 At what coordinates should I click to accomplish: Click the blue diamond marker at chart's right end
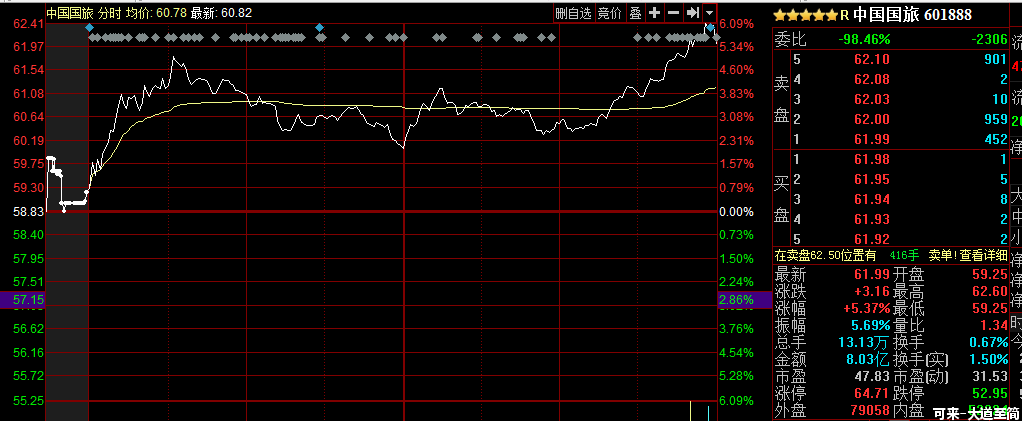(x=710, y=27)
